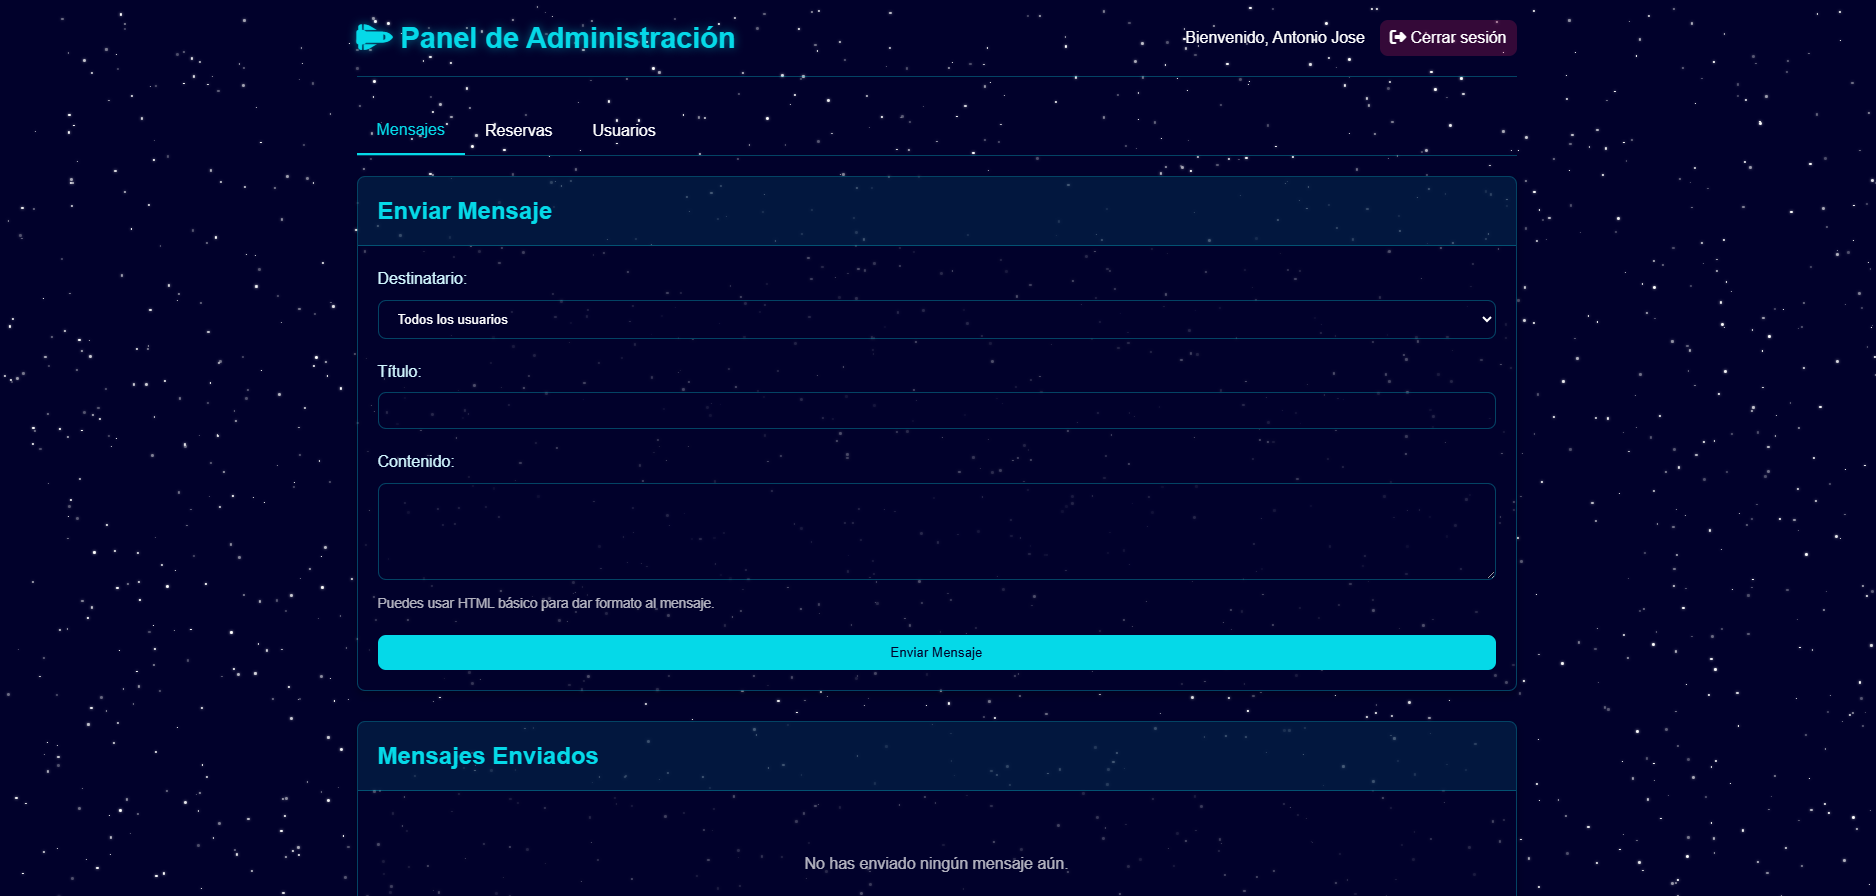Open the Usuarios tab

tap(624, 130)
